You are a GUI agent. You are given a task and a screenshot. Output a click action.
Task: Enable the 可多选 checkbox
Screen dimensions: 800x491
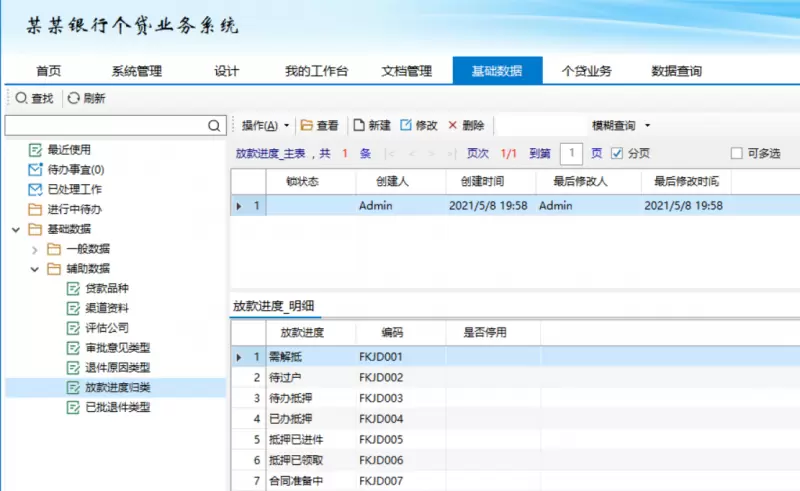click(737, 153)
